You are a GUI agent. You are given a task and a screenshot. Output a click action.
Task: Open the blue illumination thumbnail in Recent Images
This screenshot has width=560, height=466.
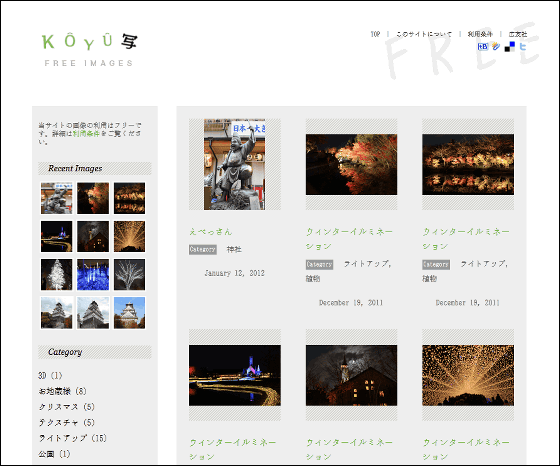(x=93, y=275)
